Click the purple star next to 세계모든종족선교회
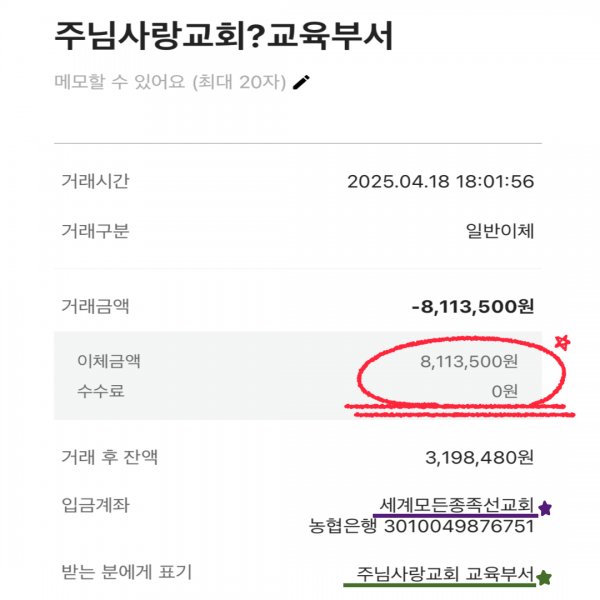The width and height of the screenshot is (600, 600). (x=545, y=508)
